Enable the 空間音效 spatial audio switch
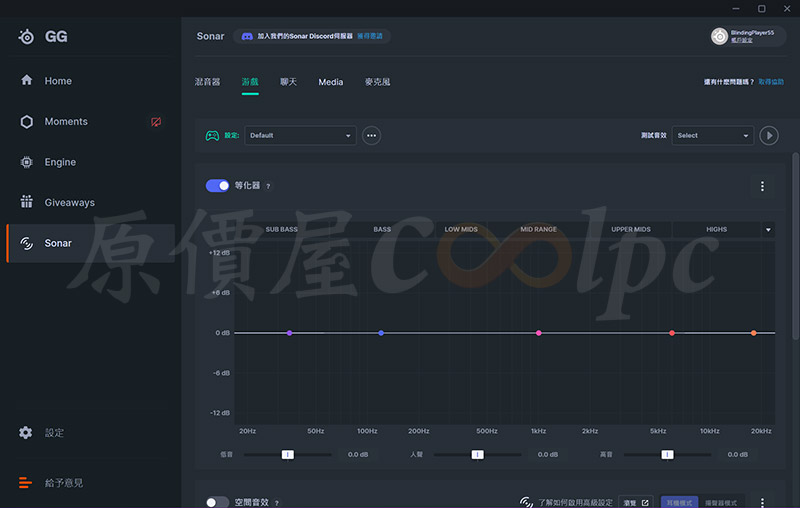Image resolution: width=800 pixels, height=508 pixels. click(x=217, y=502)
